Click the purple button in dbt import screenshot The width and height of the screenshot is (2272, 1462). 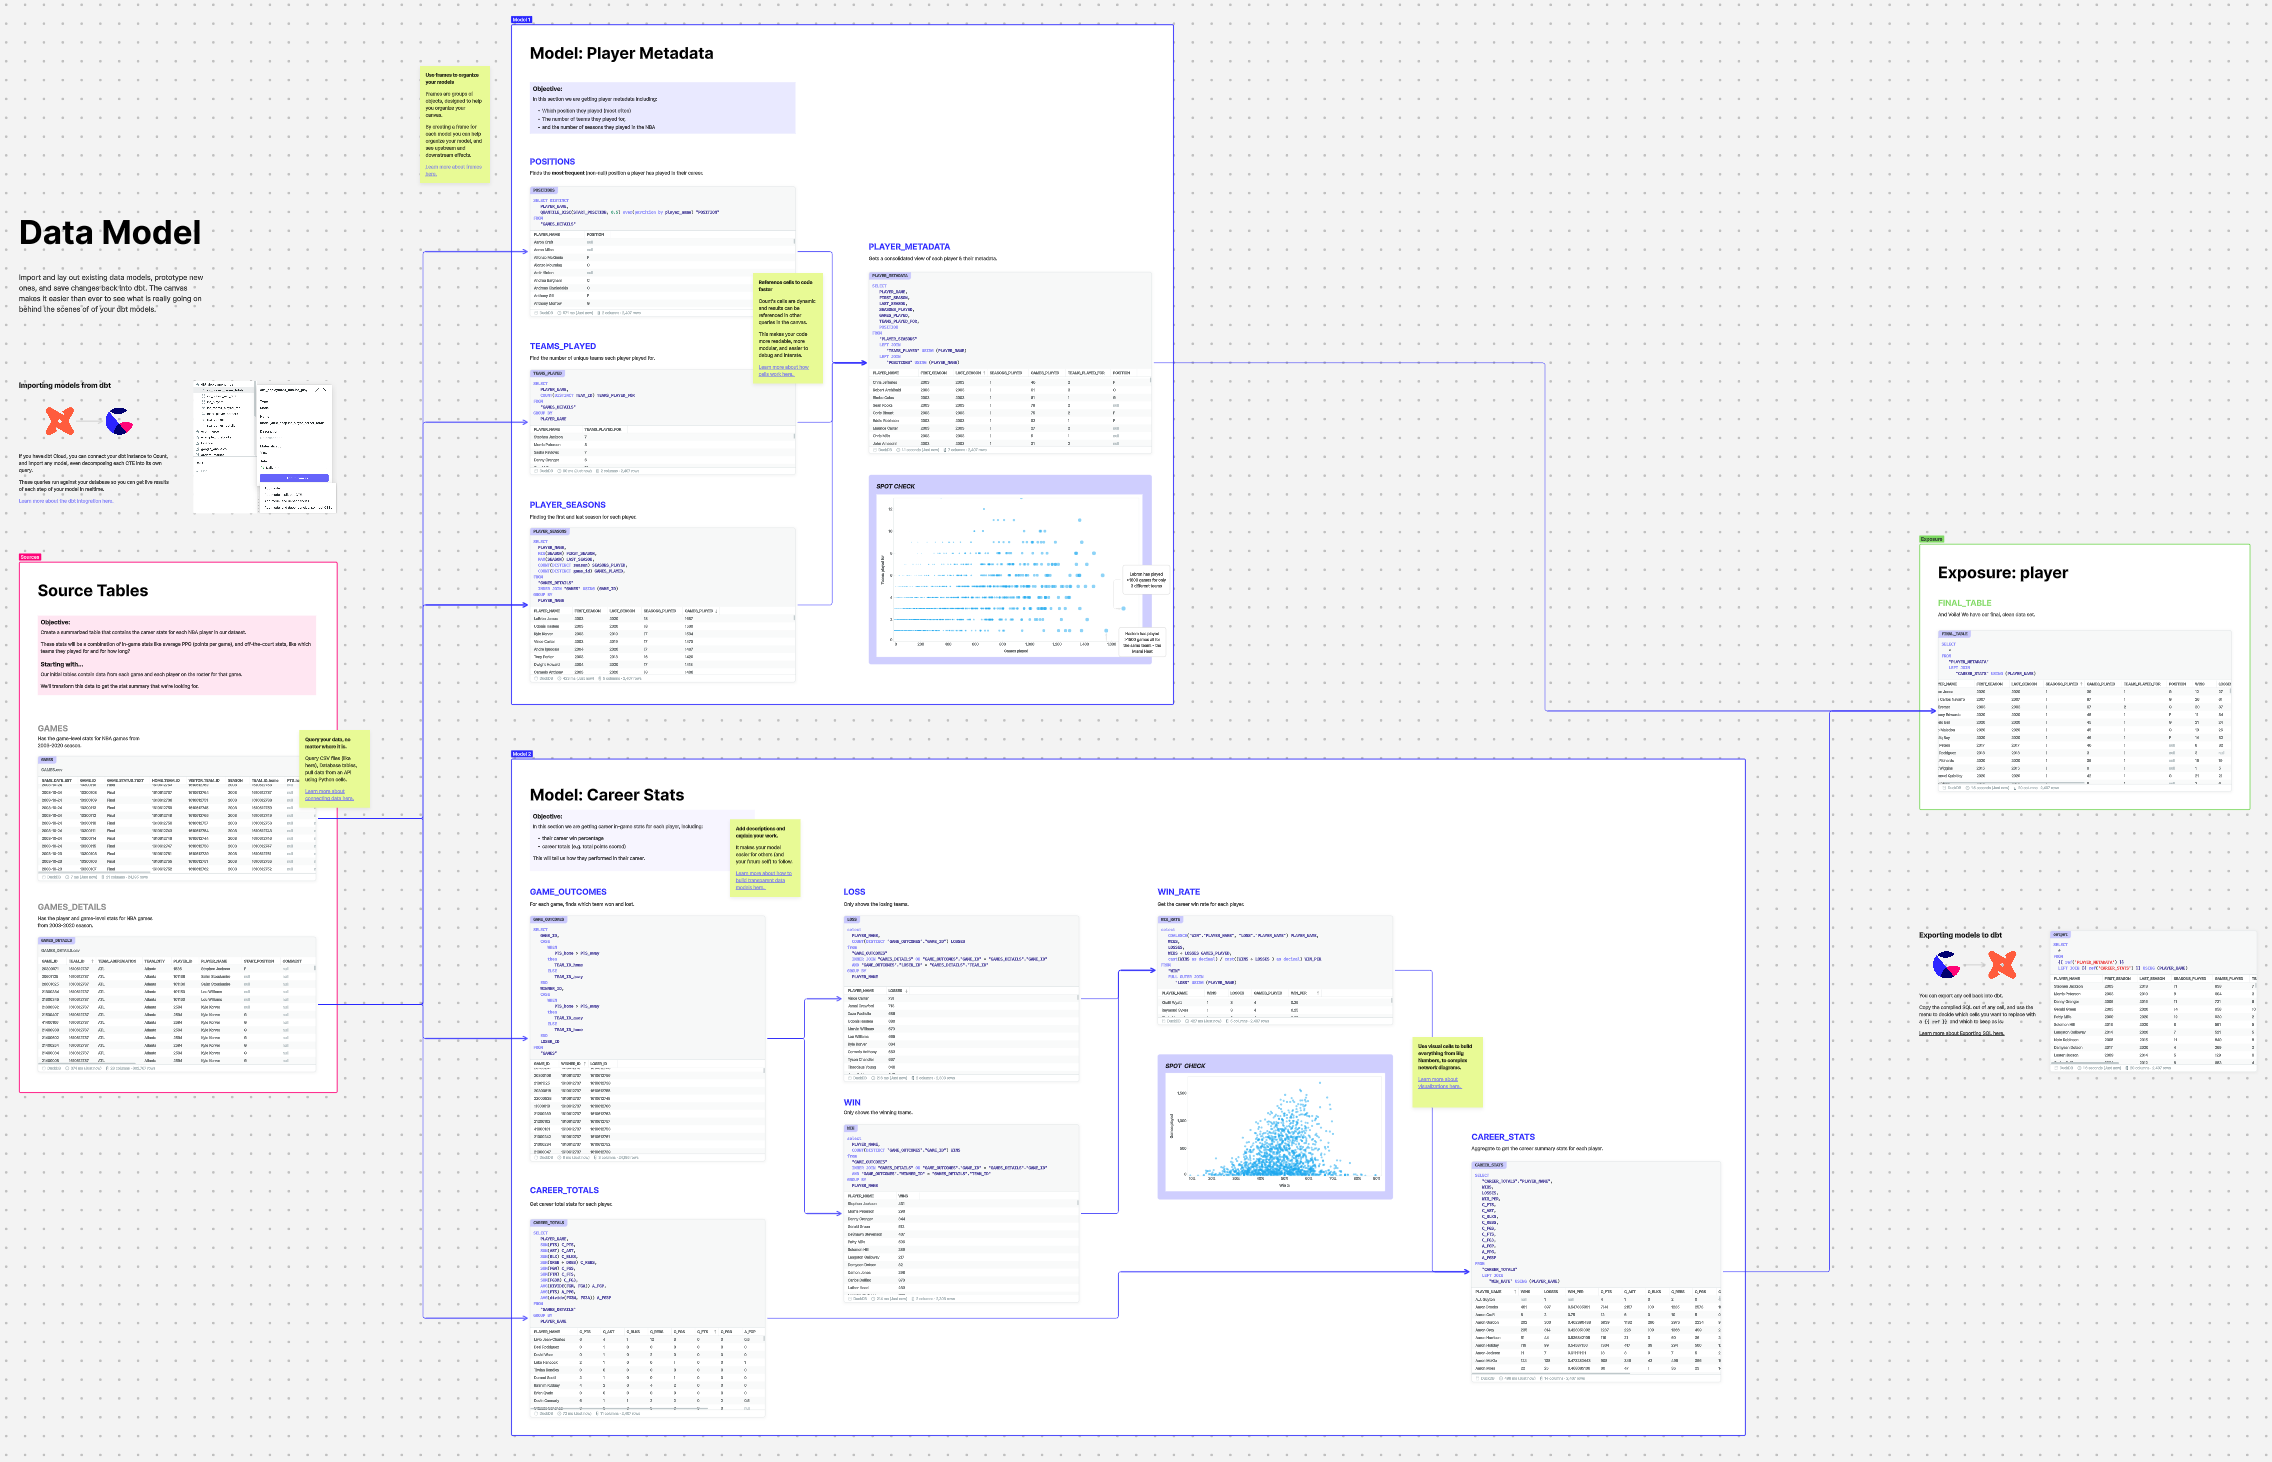(x=294, y=478)
